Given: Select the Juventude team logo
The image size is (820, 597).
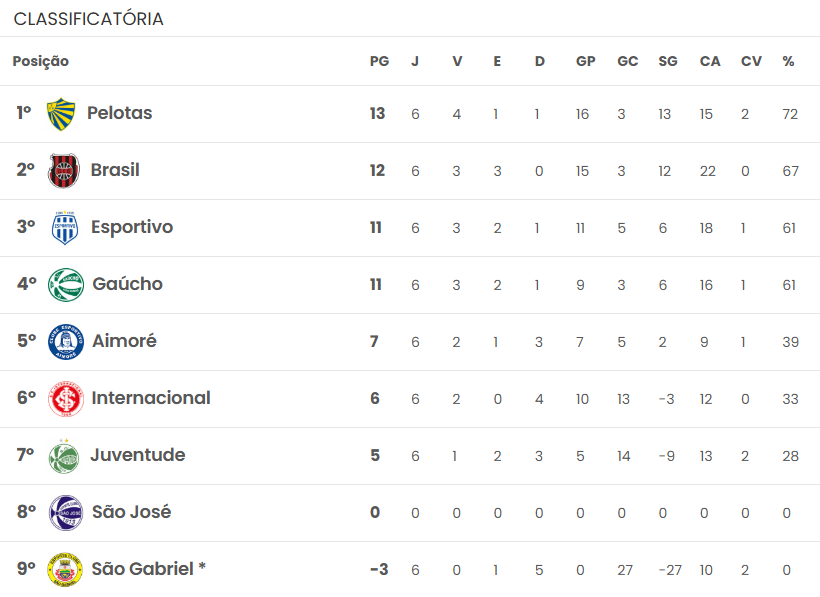Looking at the screenshot, I should (x=64, y=456).
